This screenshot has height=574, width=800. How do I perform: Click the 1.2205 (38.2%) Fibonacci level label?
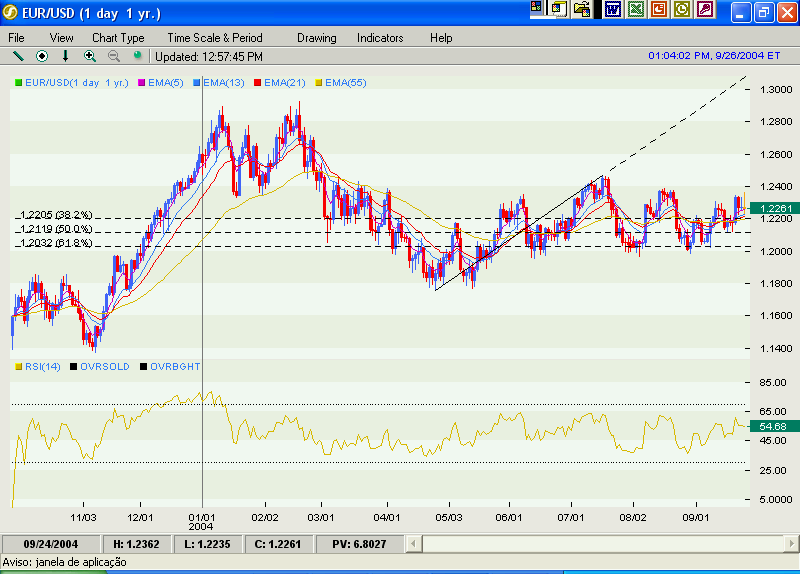click(56, 215)
